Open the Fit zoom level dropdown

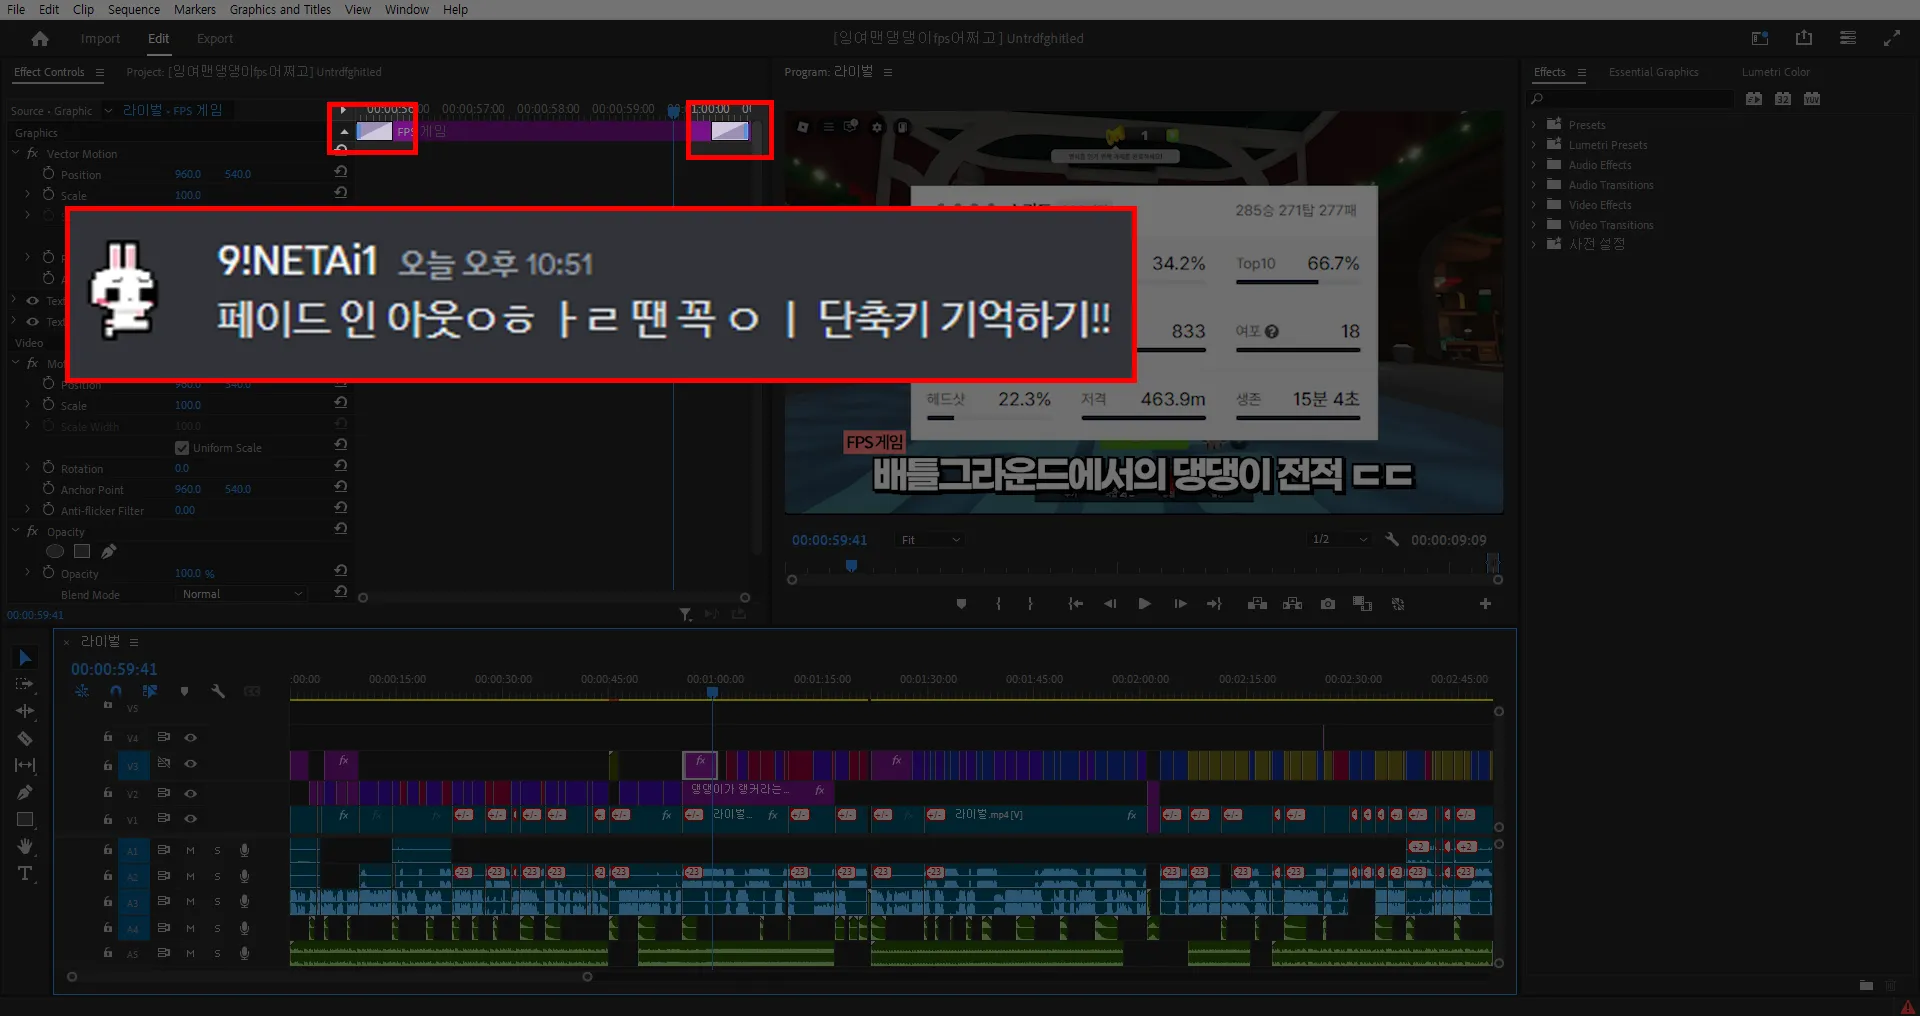(930, 540)
